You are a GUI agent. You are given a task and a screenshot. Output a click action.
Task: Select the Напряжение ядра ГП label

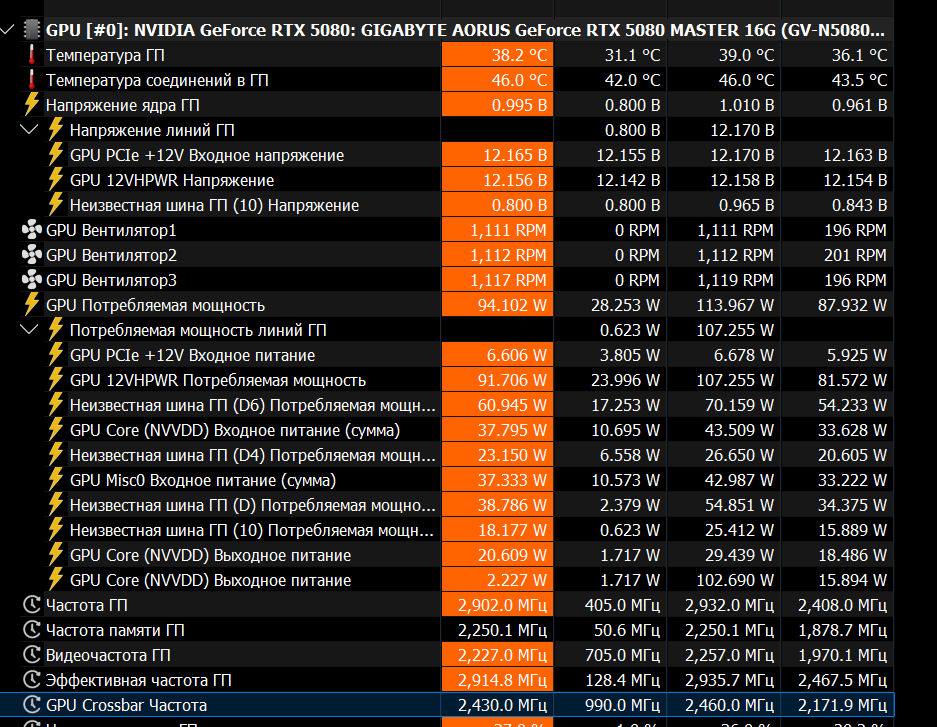(123, 105)
